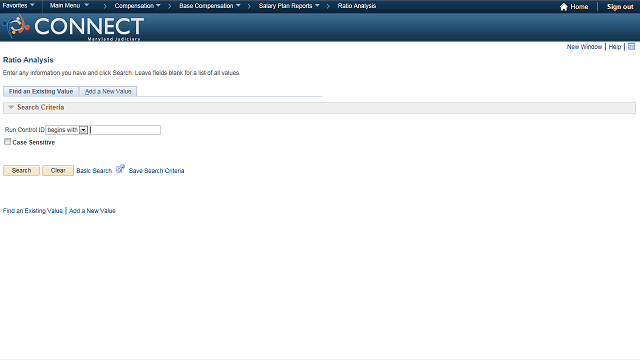Screen dimensions: 640x360
Task: Open the Favorites dropdown menu
Action: pyautogui.click(x=18, y=6)
